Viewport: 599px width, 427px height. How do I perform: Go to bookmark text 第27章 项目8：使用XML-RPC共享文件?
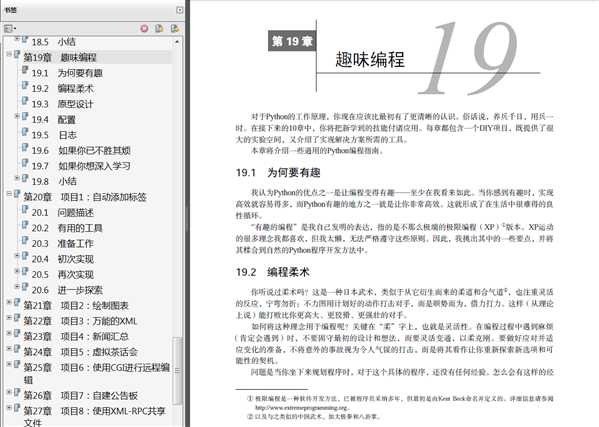tap(94, 416)
